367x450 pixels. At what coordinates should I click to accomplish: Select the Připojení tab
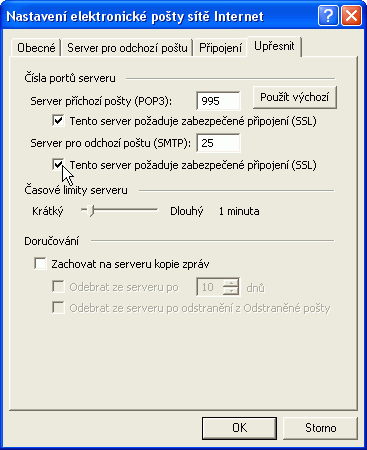220,48
